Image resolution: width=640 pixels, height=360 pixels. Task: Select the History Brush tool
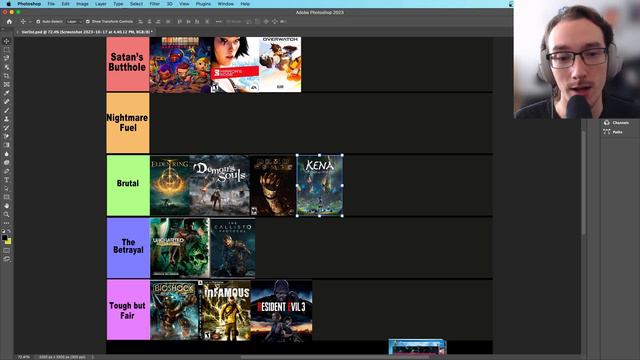tap(7, 128)
